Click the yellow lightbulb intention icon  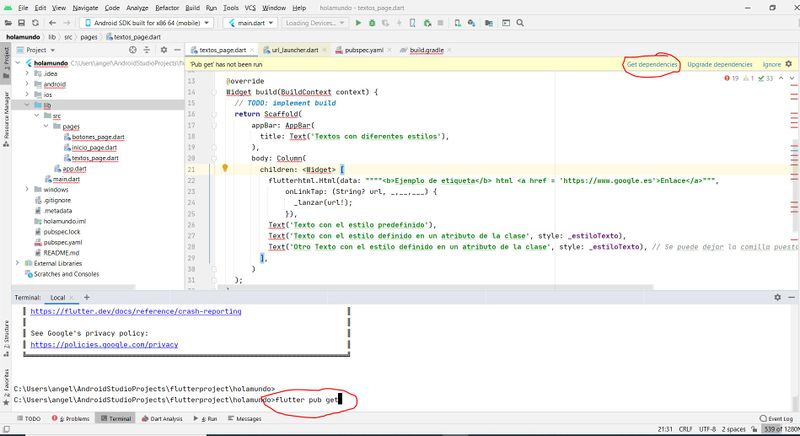pos(224,168)
